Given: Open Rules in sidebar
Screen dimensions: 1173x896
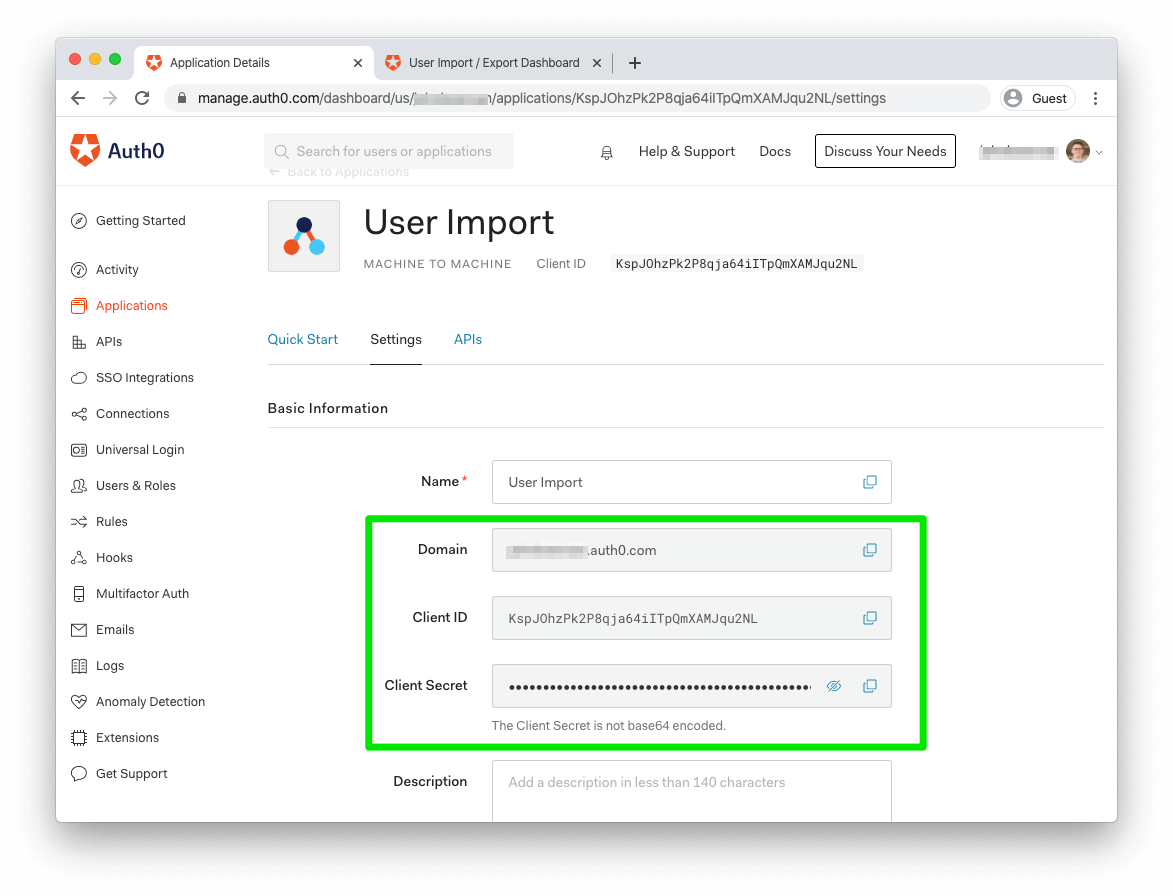Looking at the screenshot, I should coord(99,521).
